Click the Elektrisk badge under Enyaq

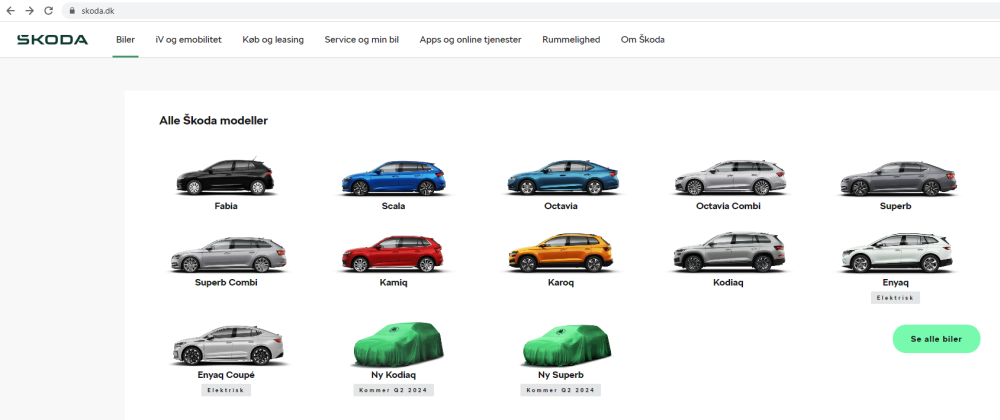(895, 298)
